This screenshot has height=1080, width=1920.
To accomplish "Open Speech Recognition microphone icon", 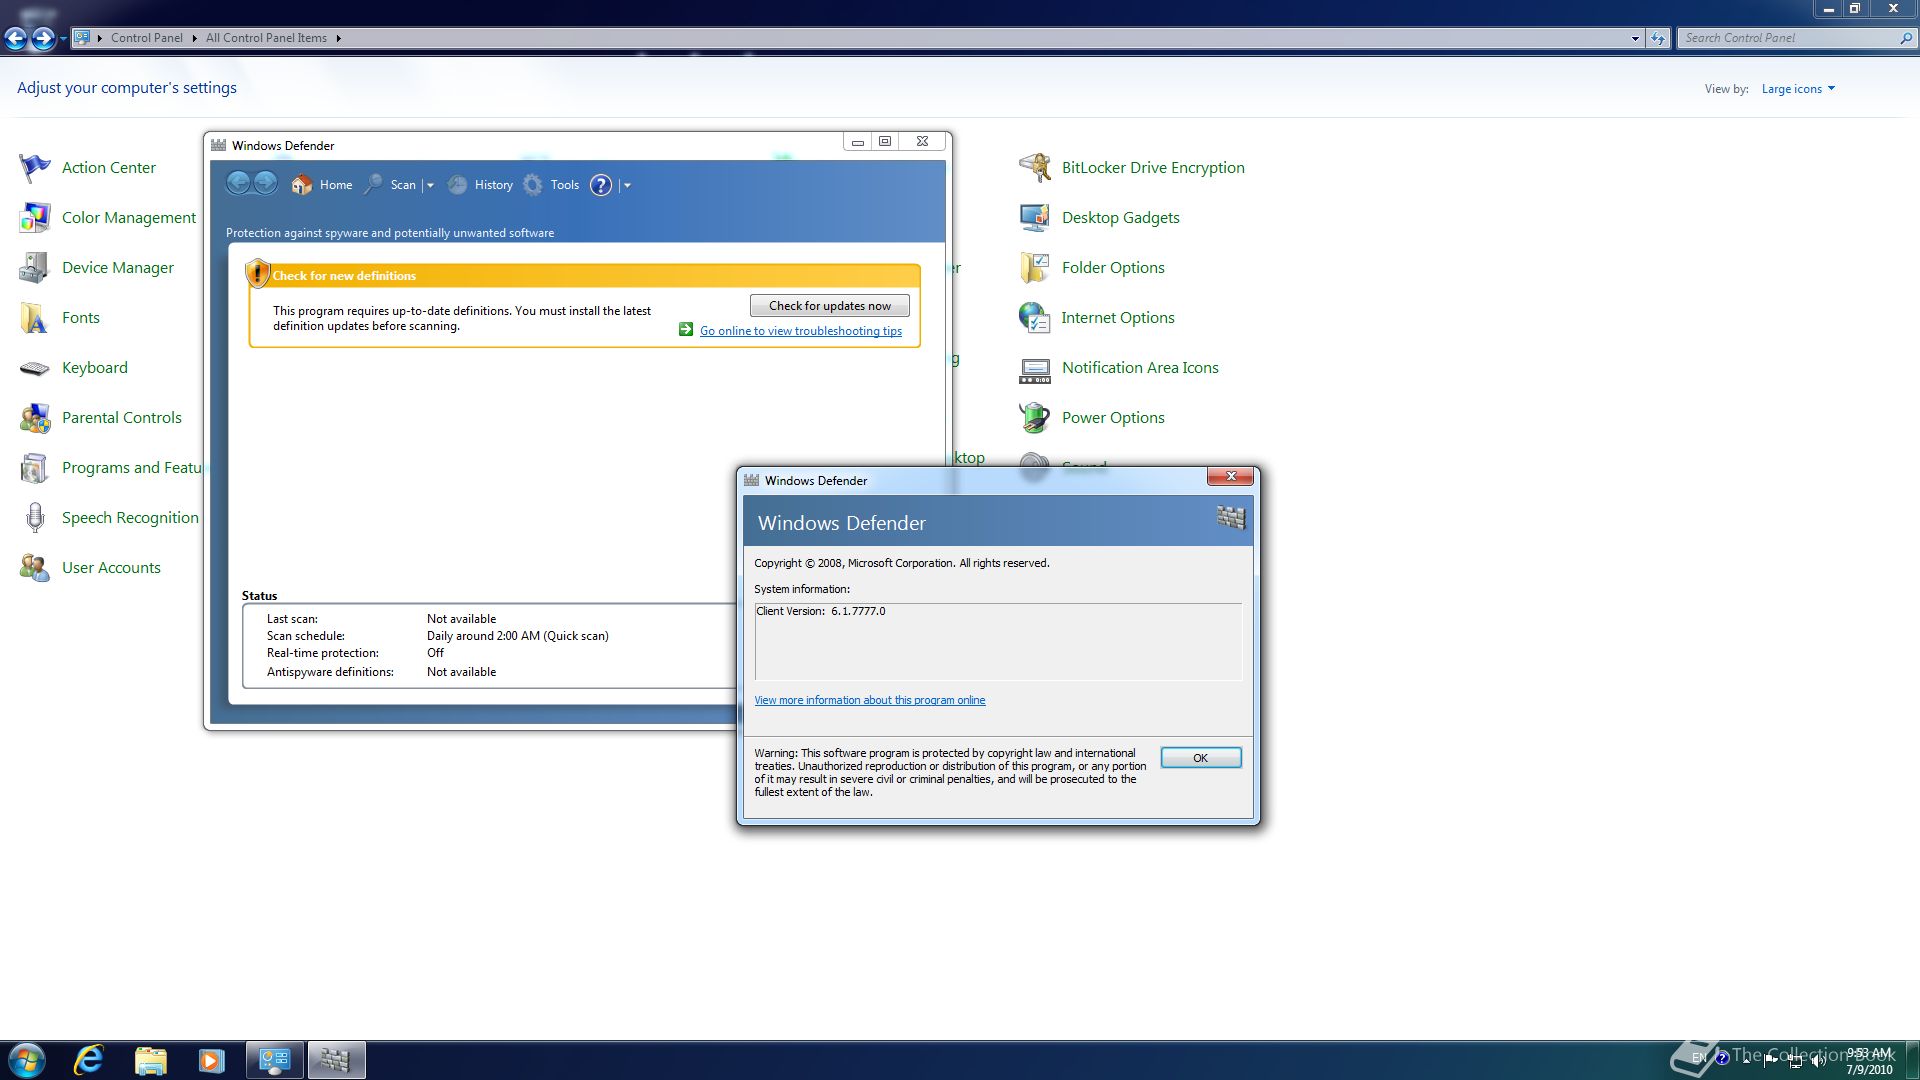I will tap(35, 518).
